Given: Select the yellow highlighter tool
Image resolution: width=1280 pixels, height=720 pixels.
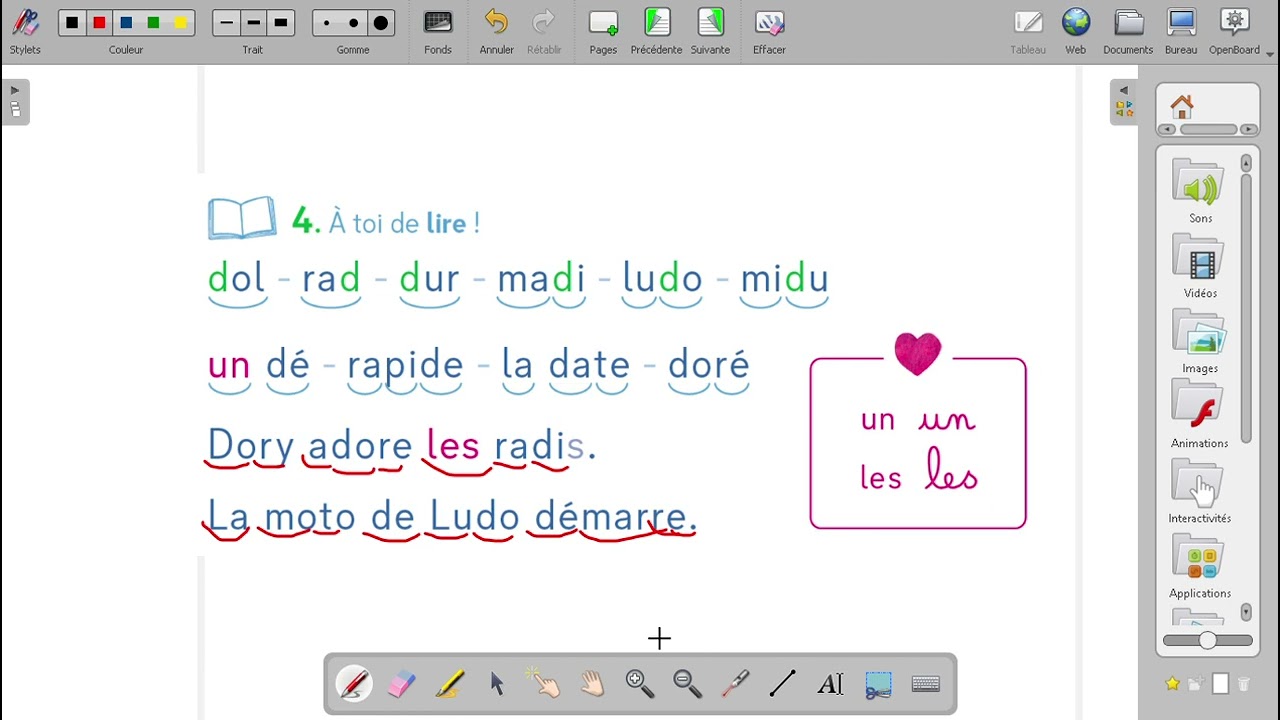Looking at the screenshot, I should (x=449, y=684).
